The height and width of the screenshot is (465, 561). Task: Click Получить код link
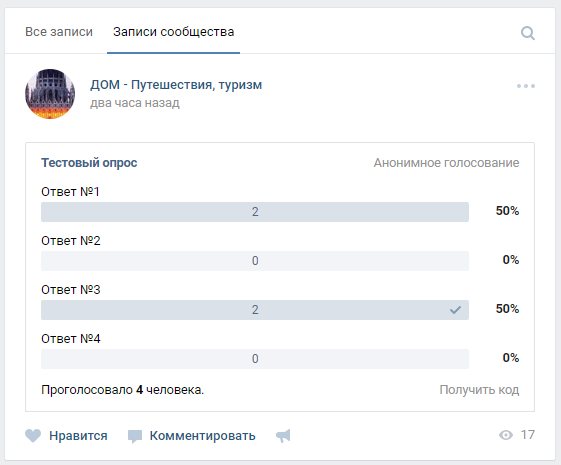click(479, 390)
